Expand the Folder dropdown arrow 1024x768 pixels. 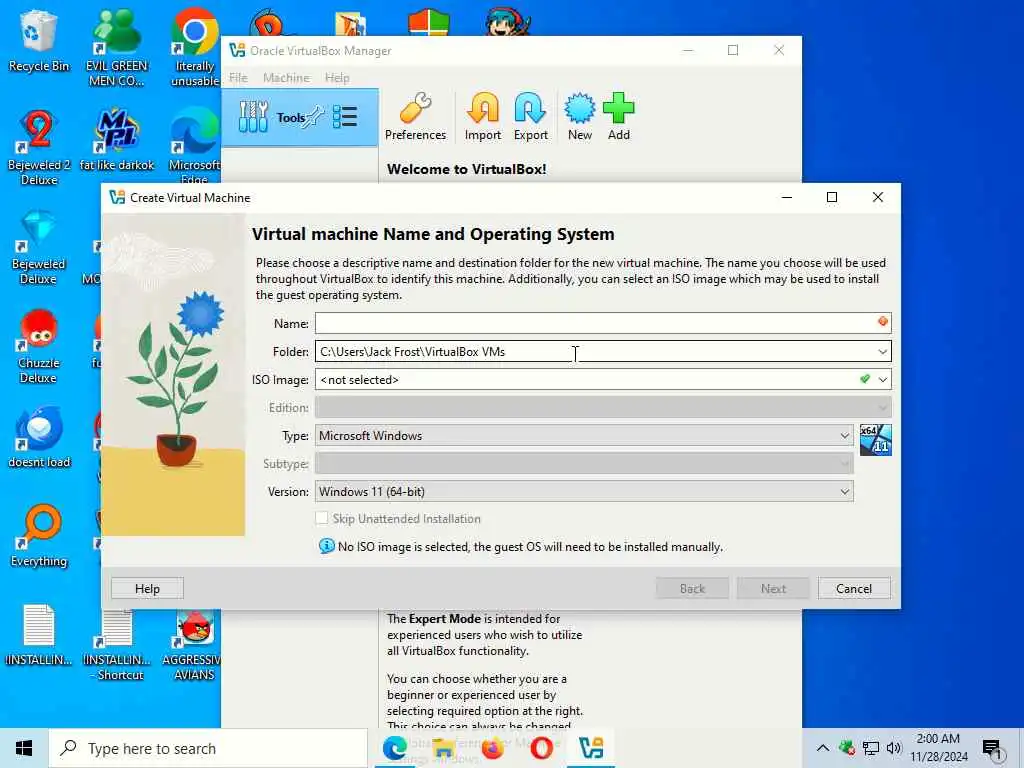click(x=882, y=351)
